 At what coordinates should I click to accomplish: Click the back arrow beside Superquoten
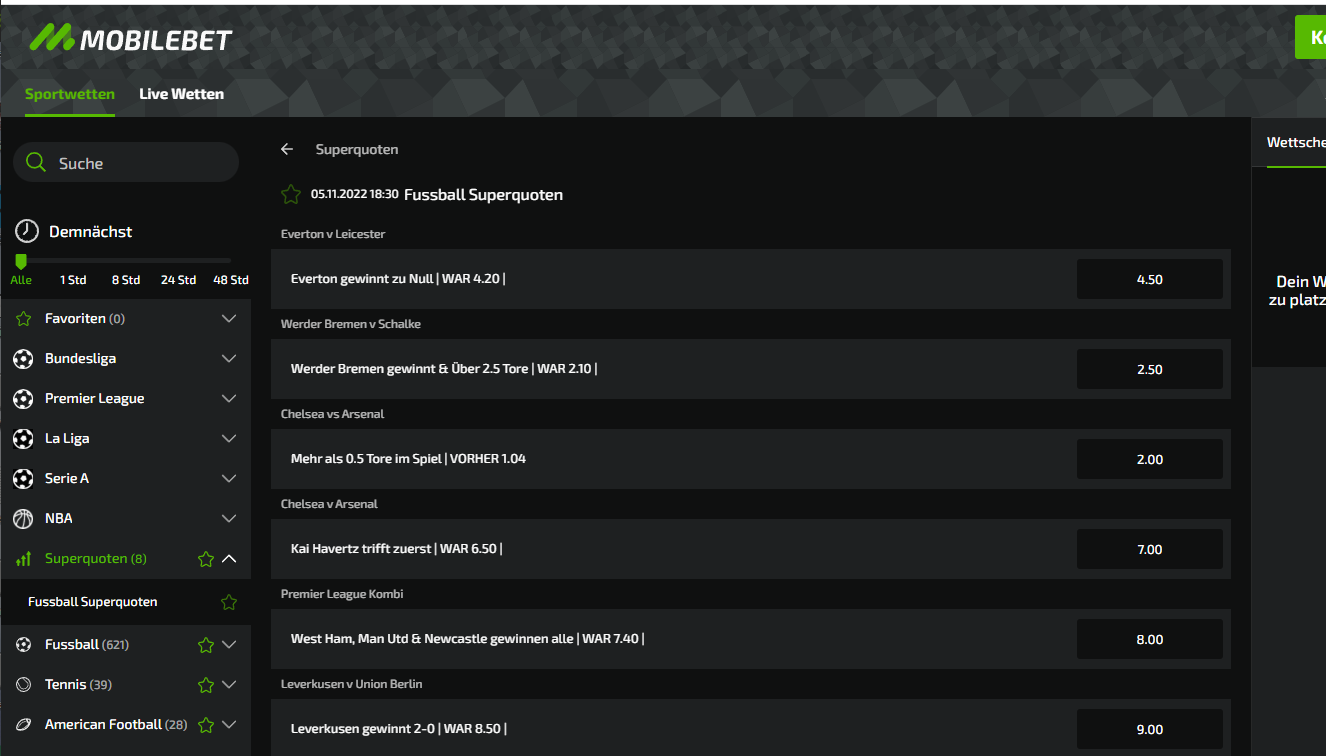tap(287, 149)
